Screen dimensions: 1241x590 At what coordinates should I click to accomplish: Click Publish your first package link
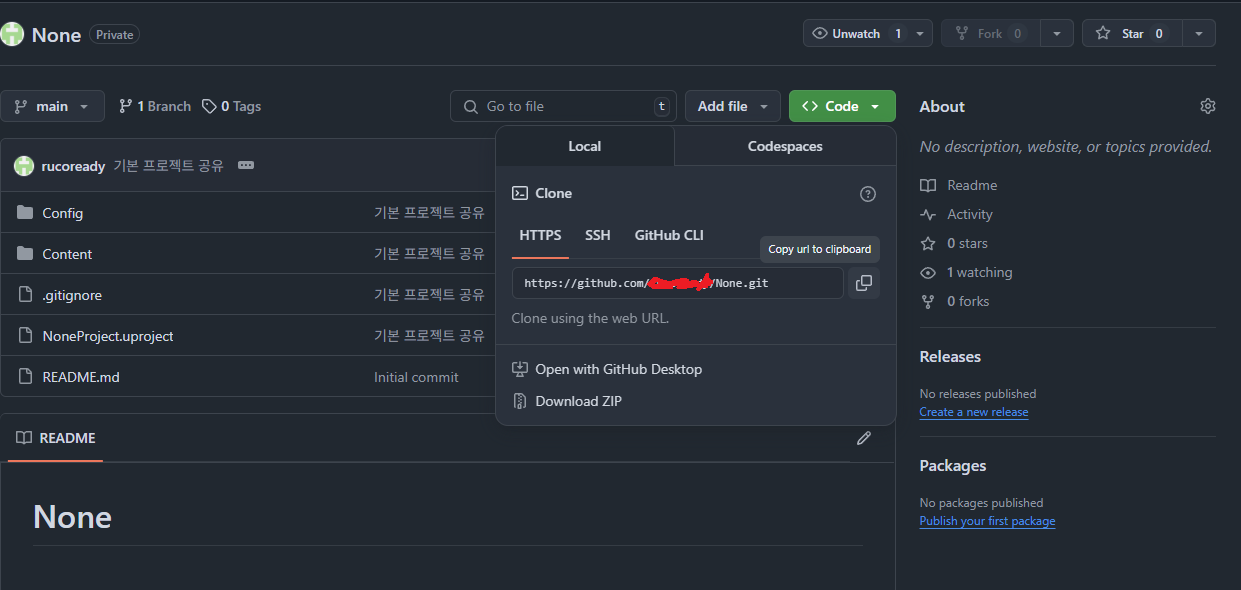pos(987,521)
